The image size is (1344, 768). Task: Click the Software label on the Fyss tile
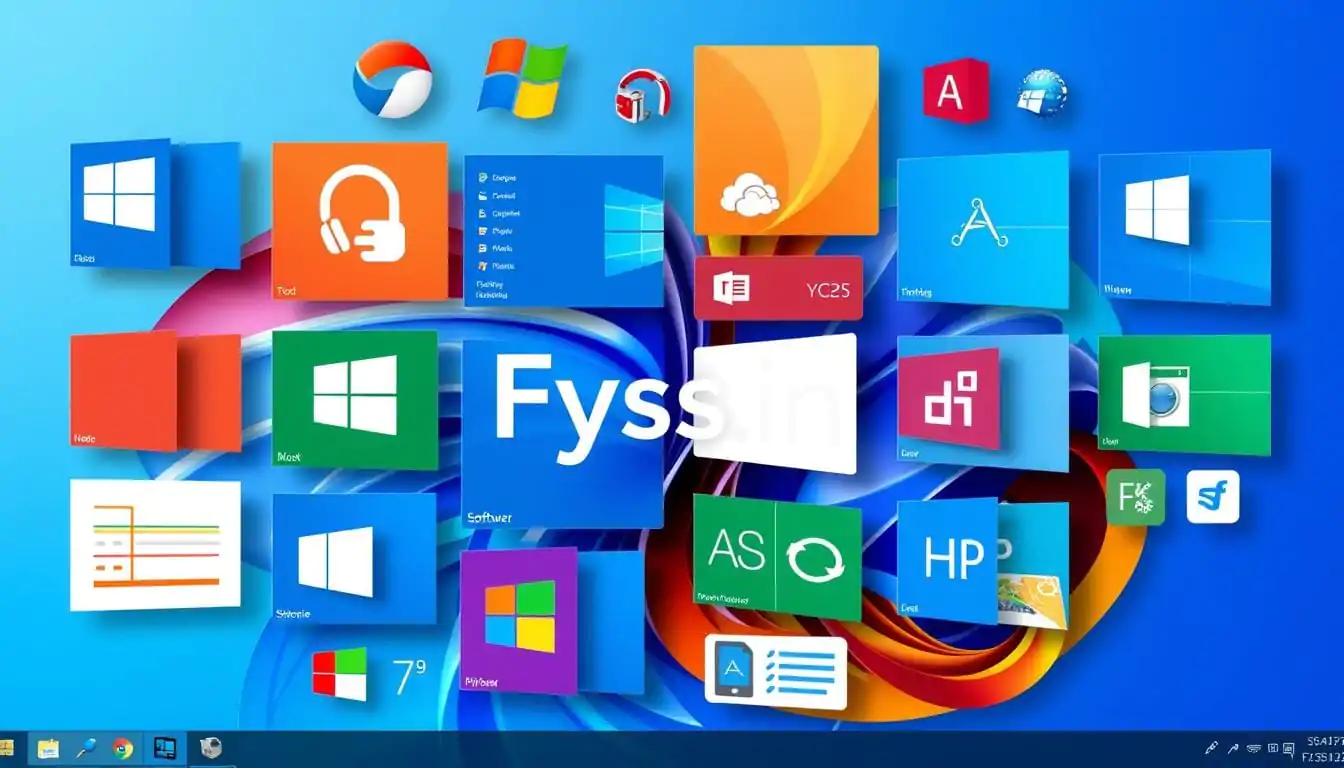(489, 517)
